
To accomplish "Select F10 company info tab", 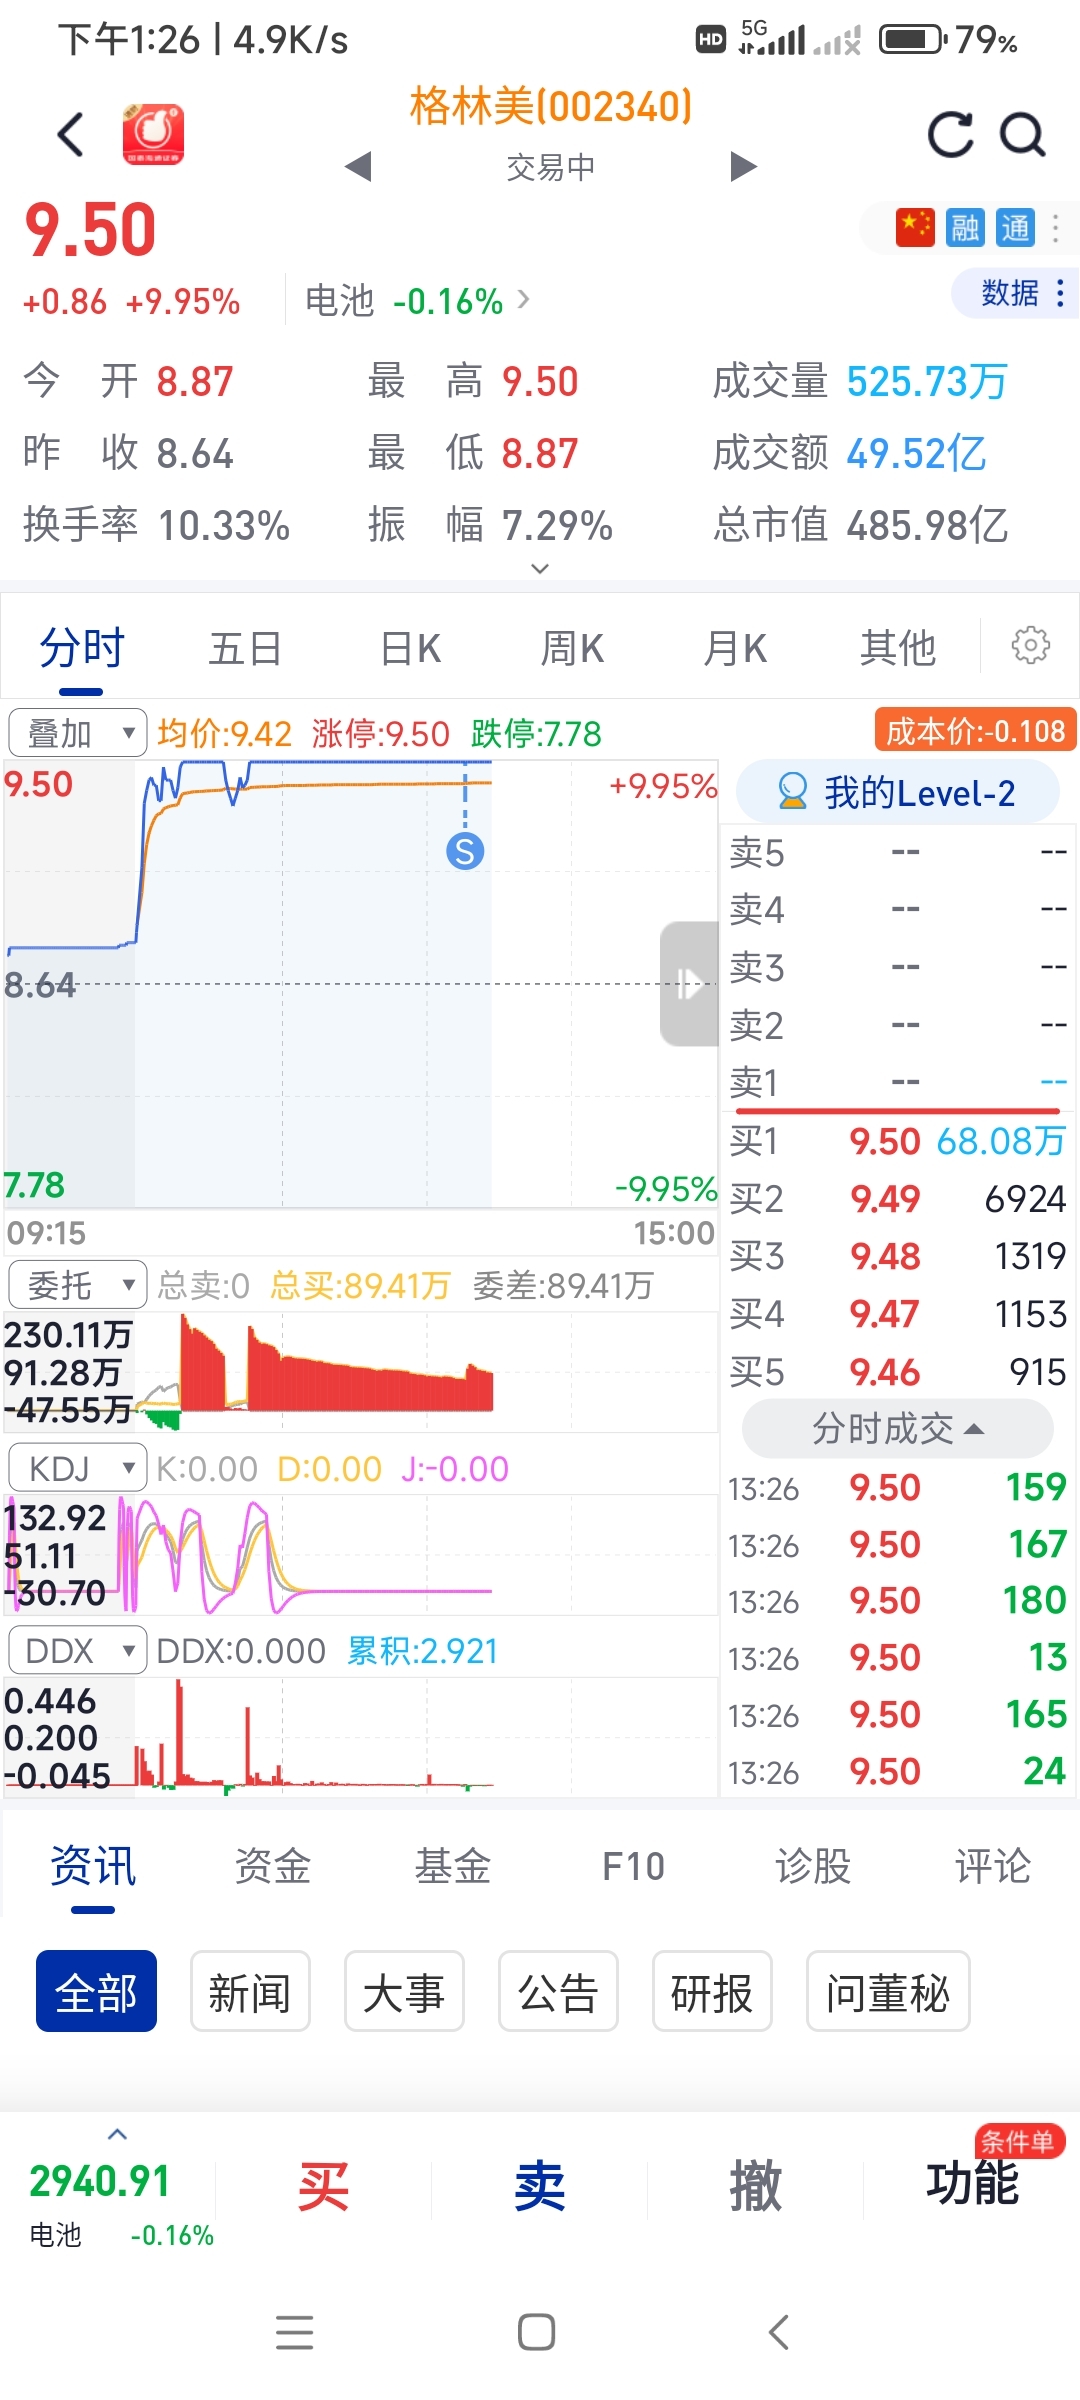I will click(633, 1866).
